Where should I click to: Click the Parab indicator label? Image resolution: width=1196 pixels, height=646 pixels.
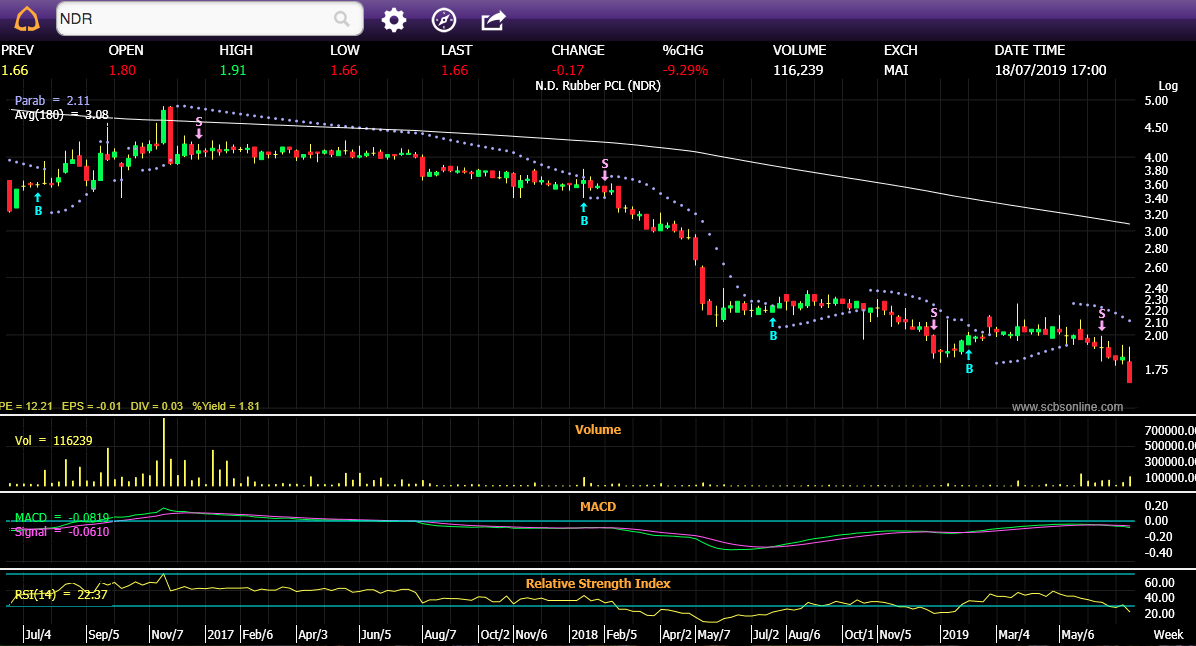pyautogui.click(x=52, y=101)
